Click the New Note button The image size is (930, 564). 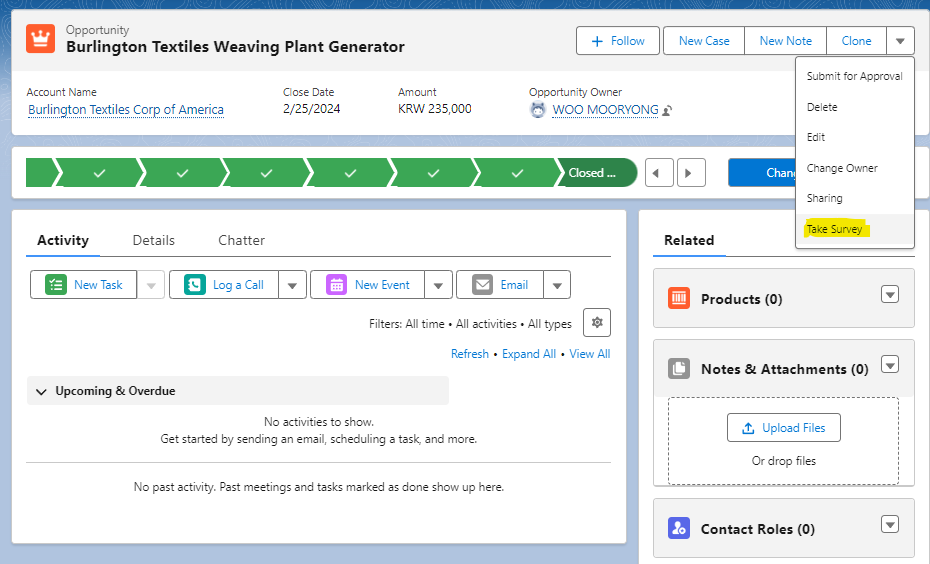tap(785, 41)
